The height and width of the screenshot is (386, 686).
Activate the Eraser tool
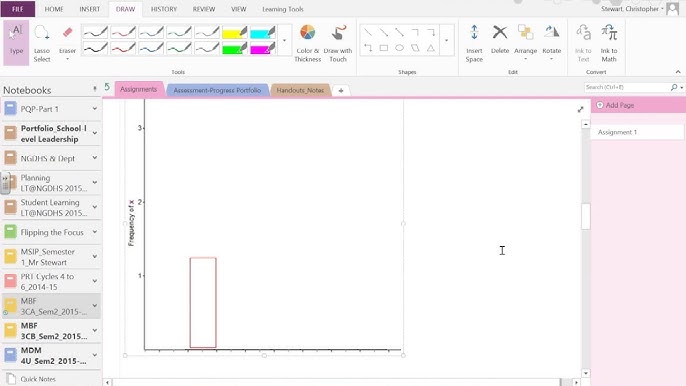tap(67, 42)
